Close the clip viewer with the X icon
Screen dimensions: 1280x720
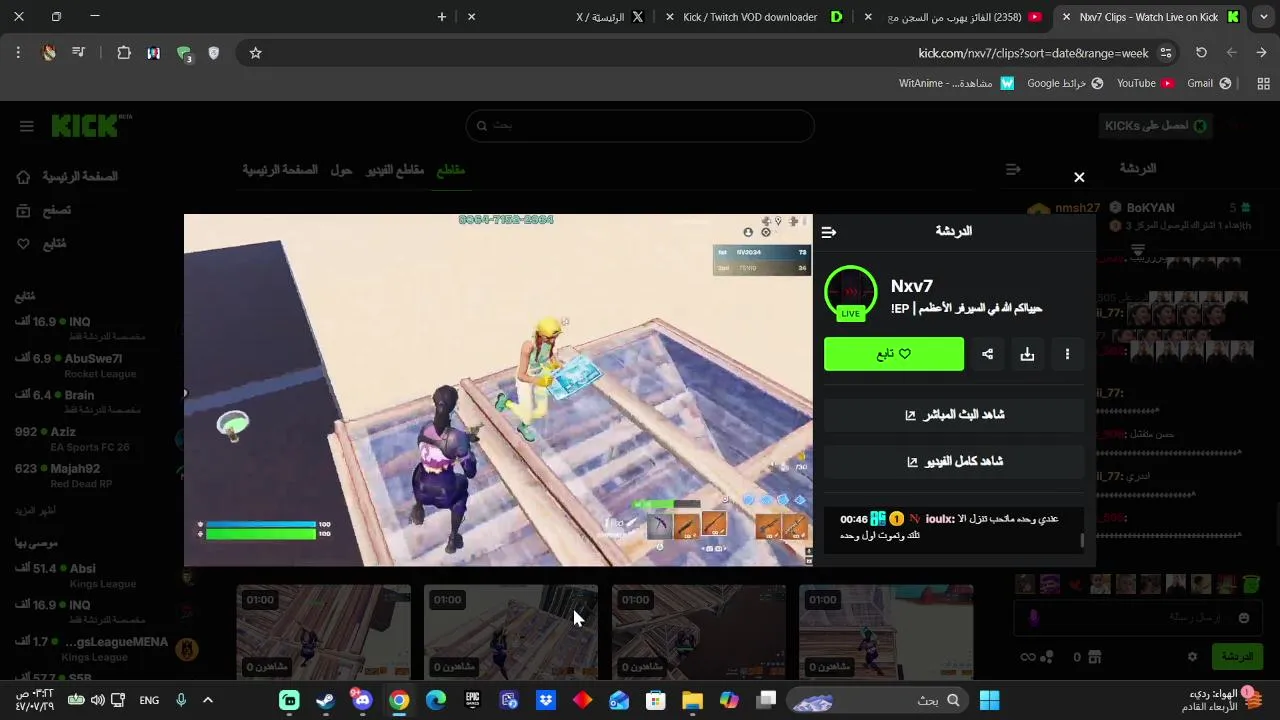tap(1079, 177)
